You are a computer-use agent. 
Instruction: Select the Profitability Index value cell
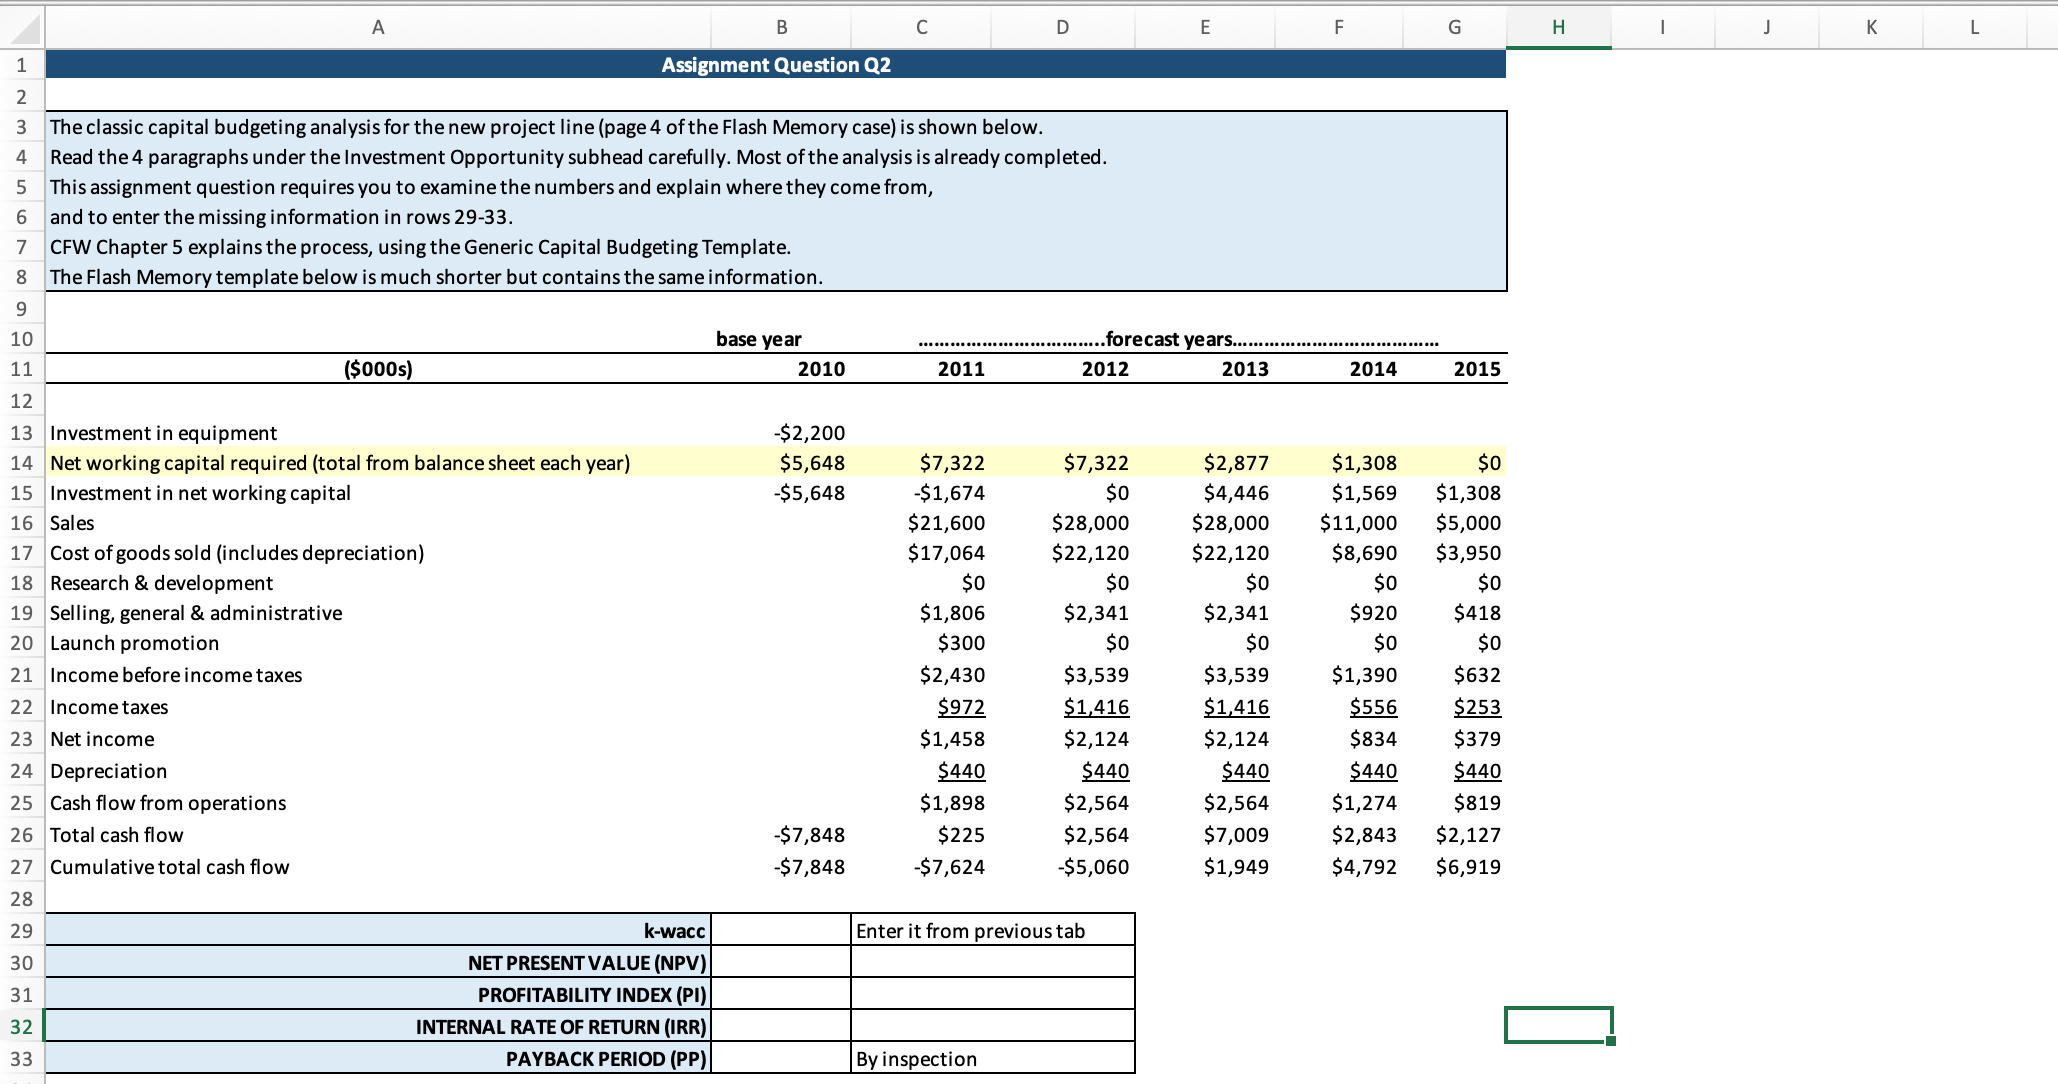781,995
